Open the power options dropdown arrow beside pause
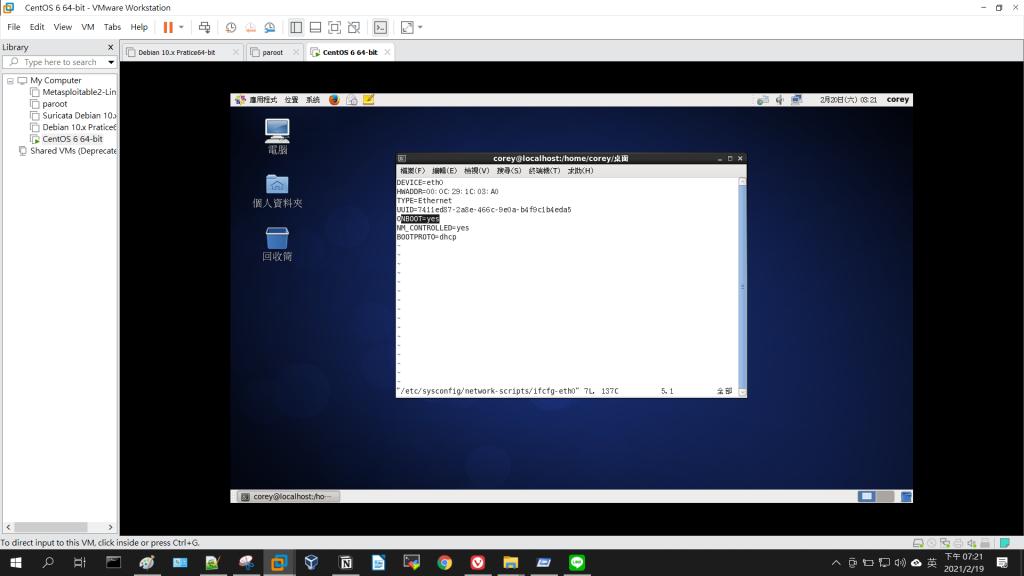1024x576 pixels. 182,27
